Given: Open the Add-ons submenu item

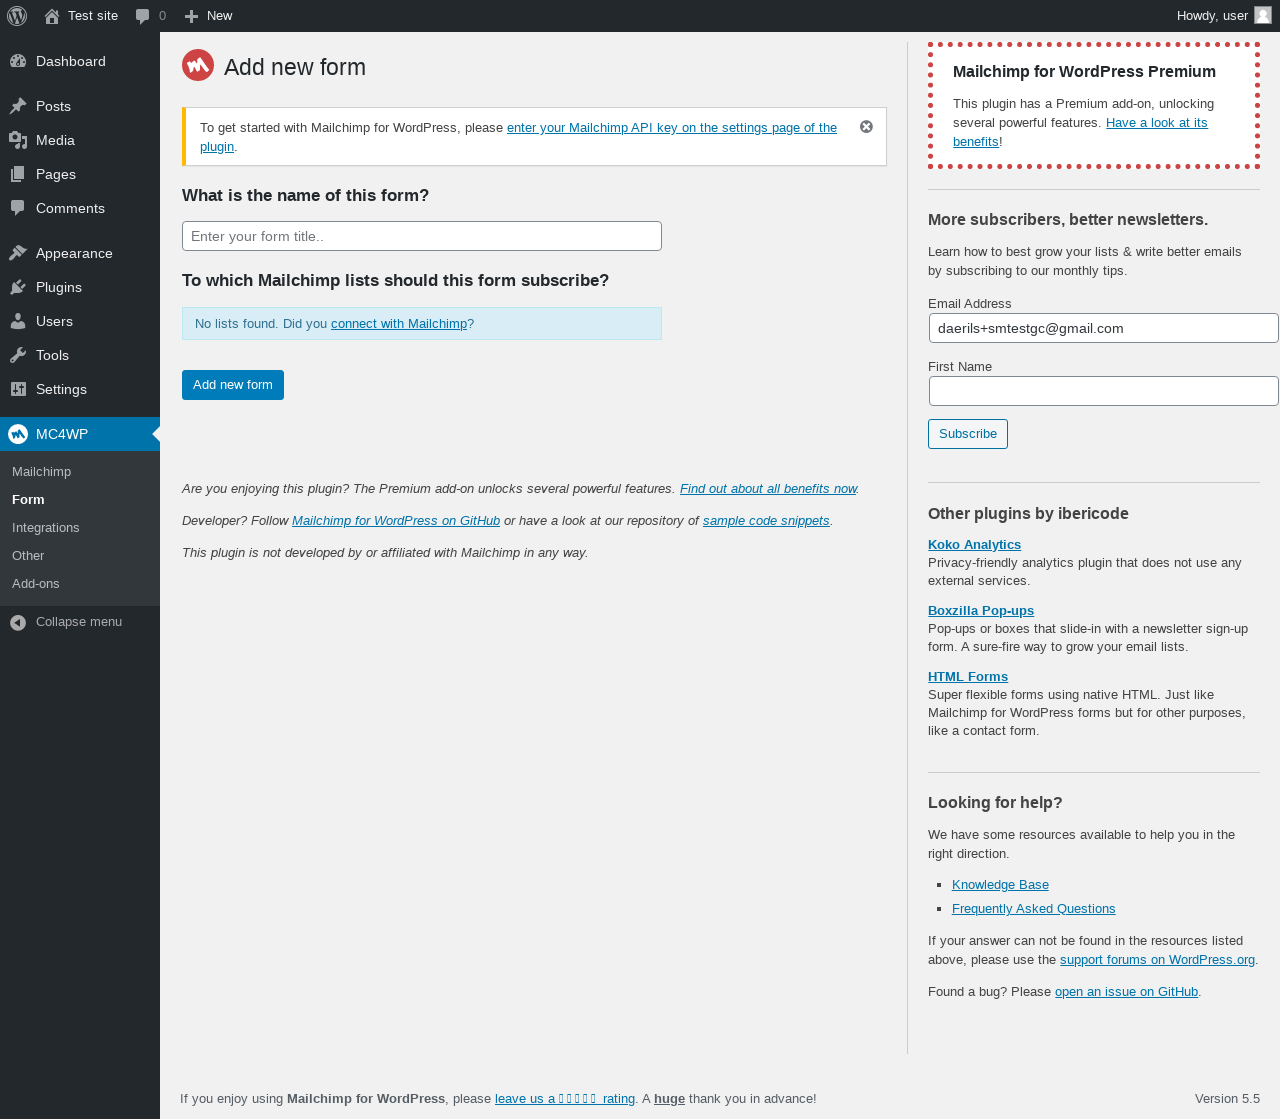Looking at the screenshot, I should click(x=36, y=584).
